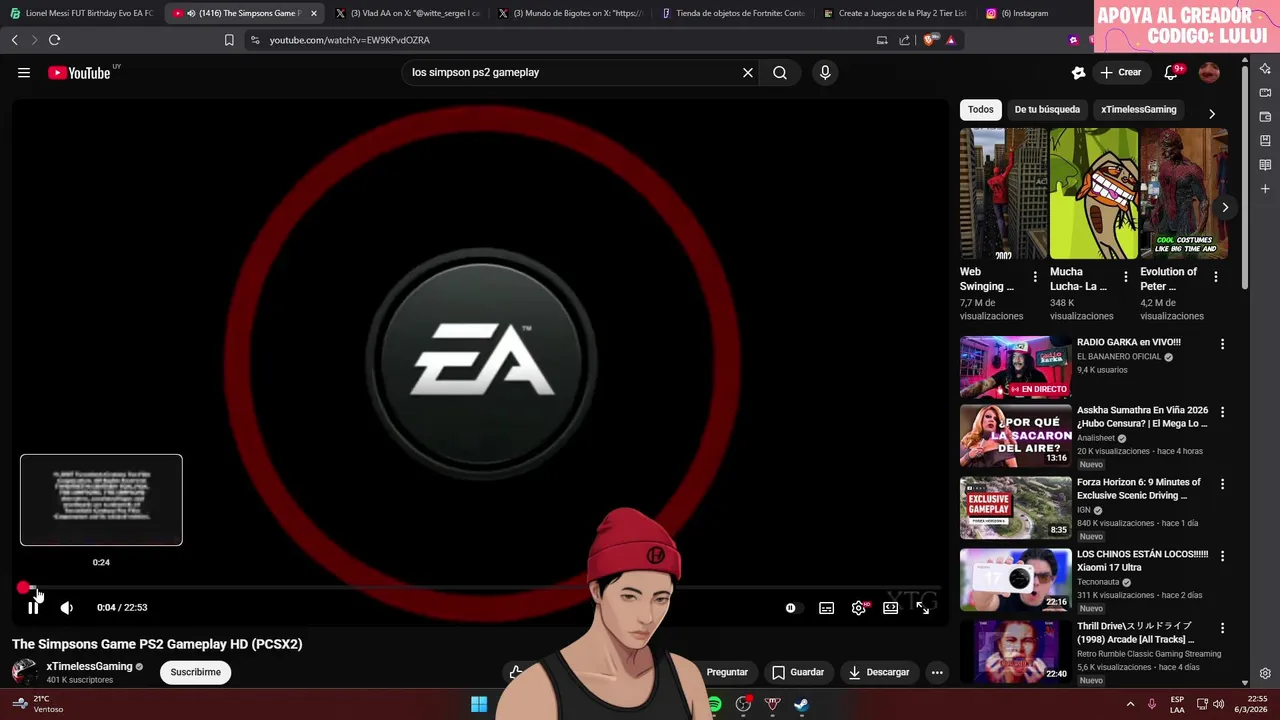This screenshot has width=1280, height=720.
Task: Open share icon in address bar
Action: [905, 40]
